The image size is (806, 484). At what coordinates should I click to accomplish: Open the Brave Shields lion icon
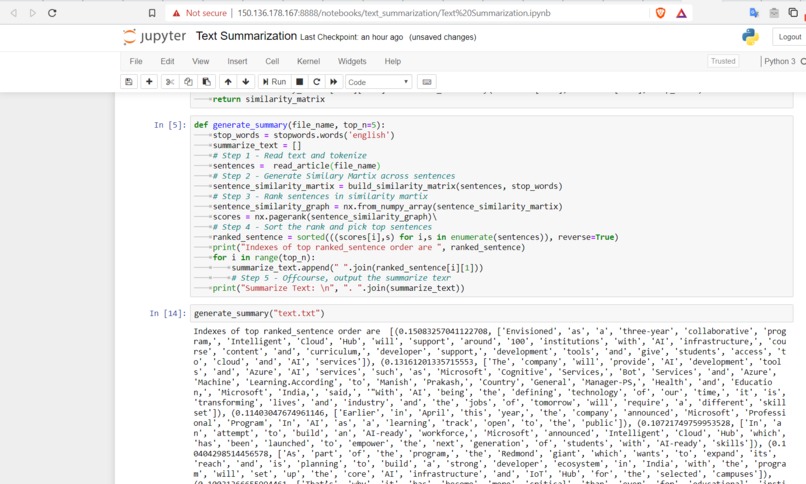[x=661, y=13]
